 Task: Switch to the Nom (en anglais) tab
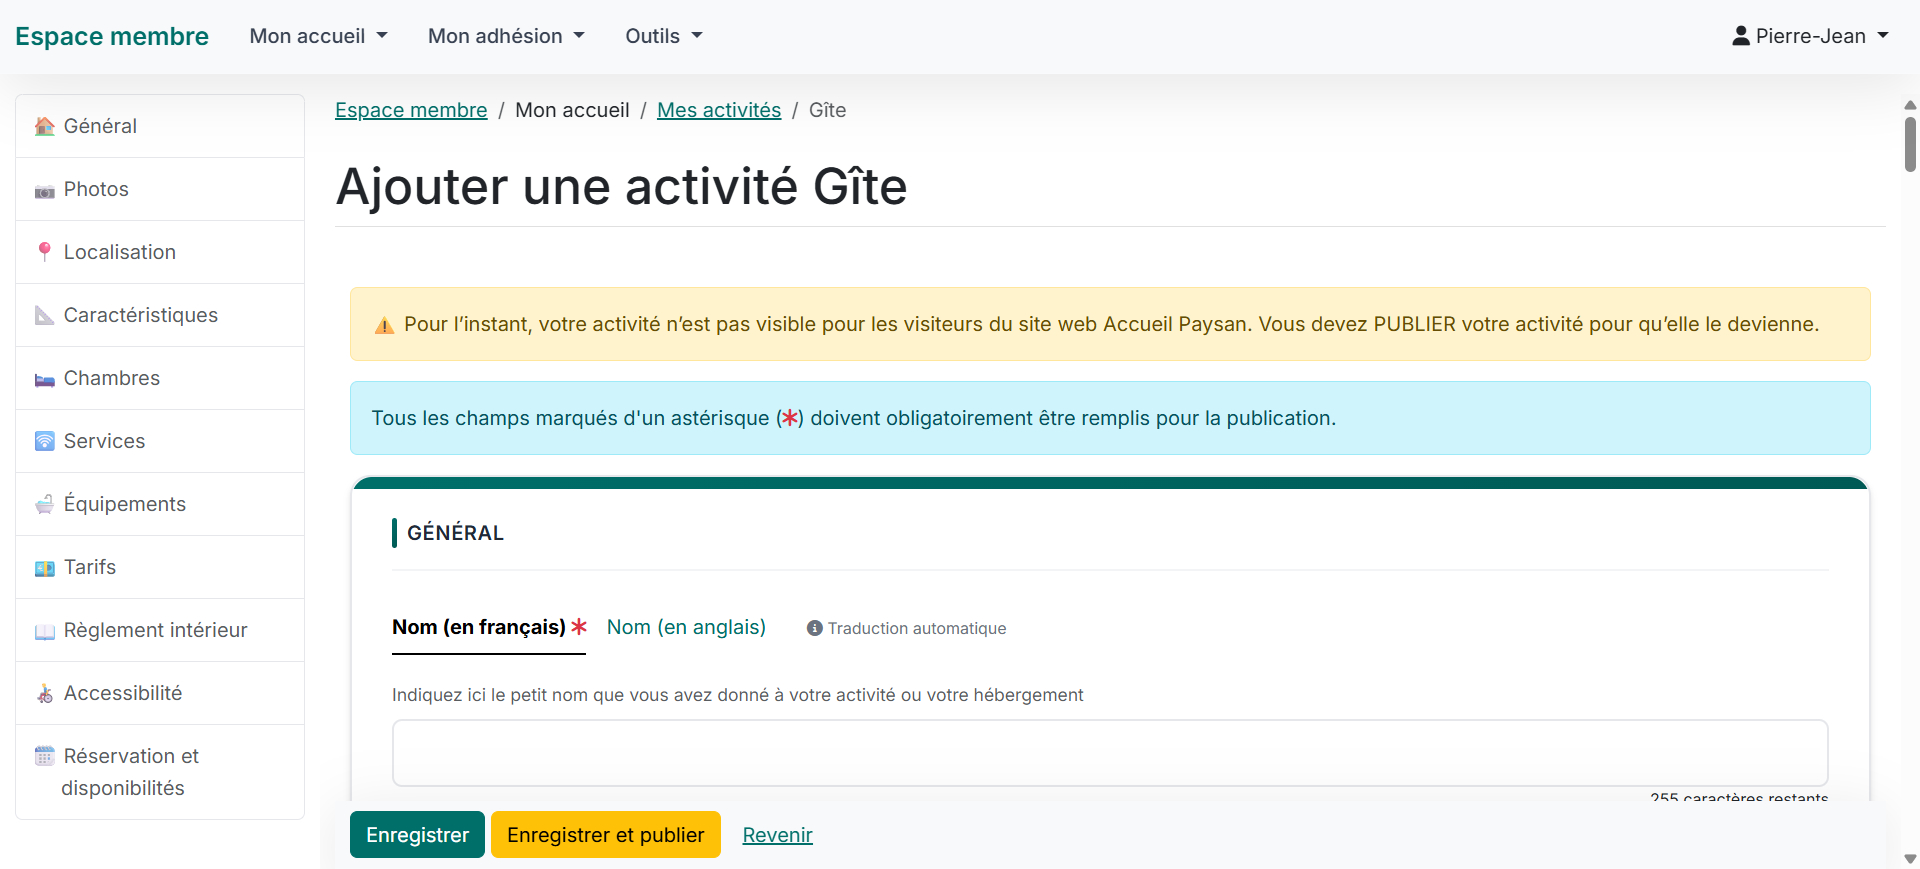[x=686, y=627]
